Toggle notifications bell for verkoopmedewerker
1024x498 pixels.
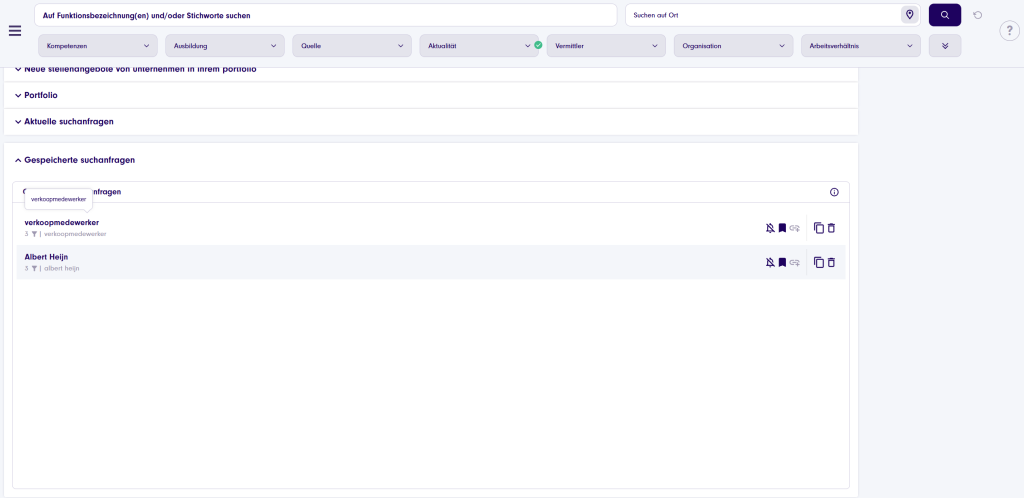(770, 228)
